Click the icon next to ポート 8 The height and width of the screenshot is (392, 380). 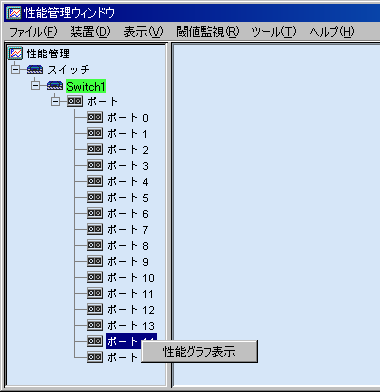pyautogui.click(x=95, y=245)
